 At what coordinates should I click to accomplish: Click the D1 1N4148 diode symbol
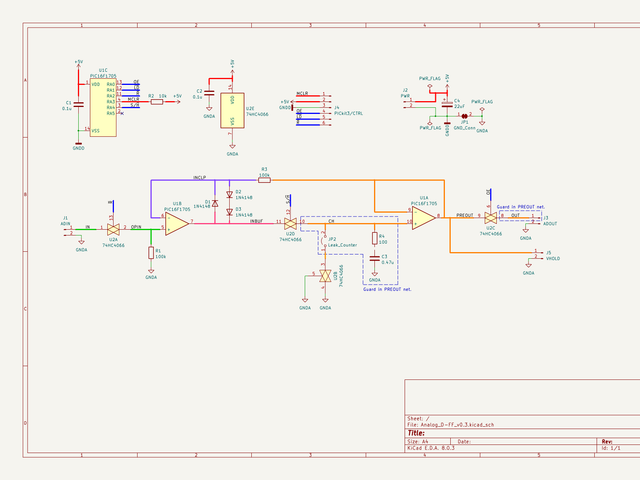[x=215, y=203]
